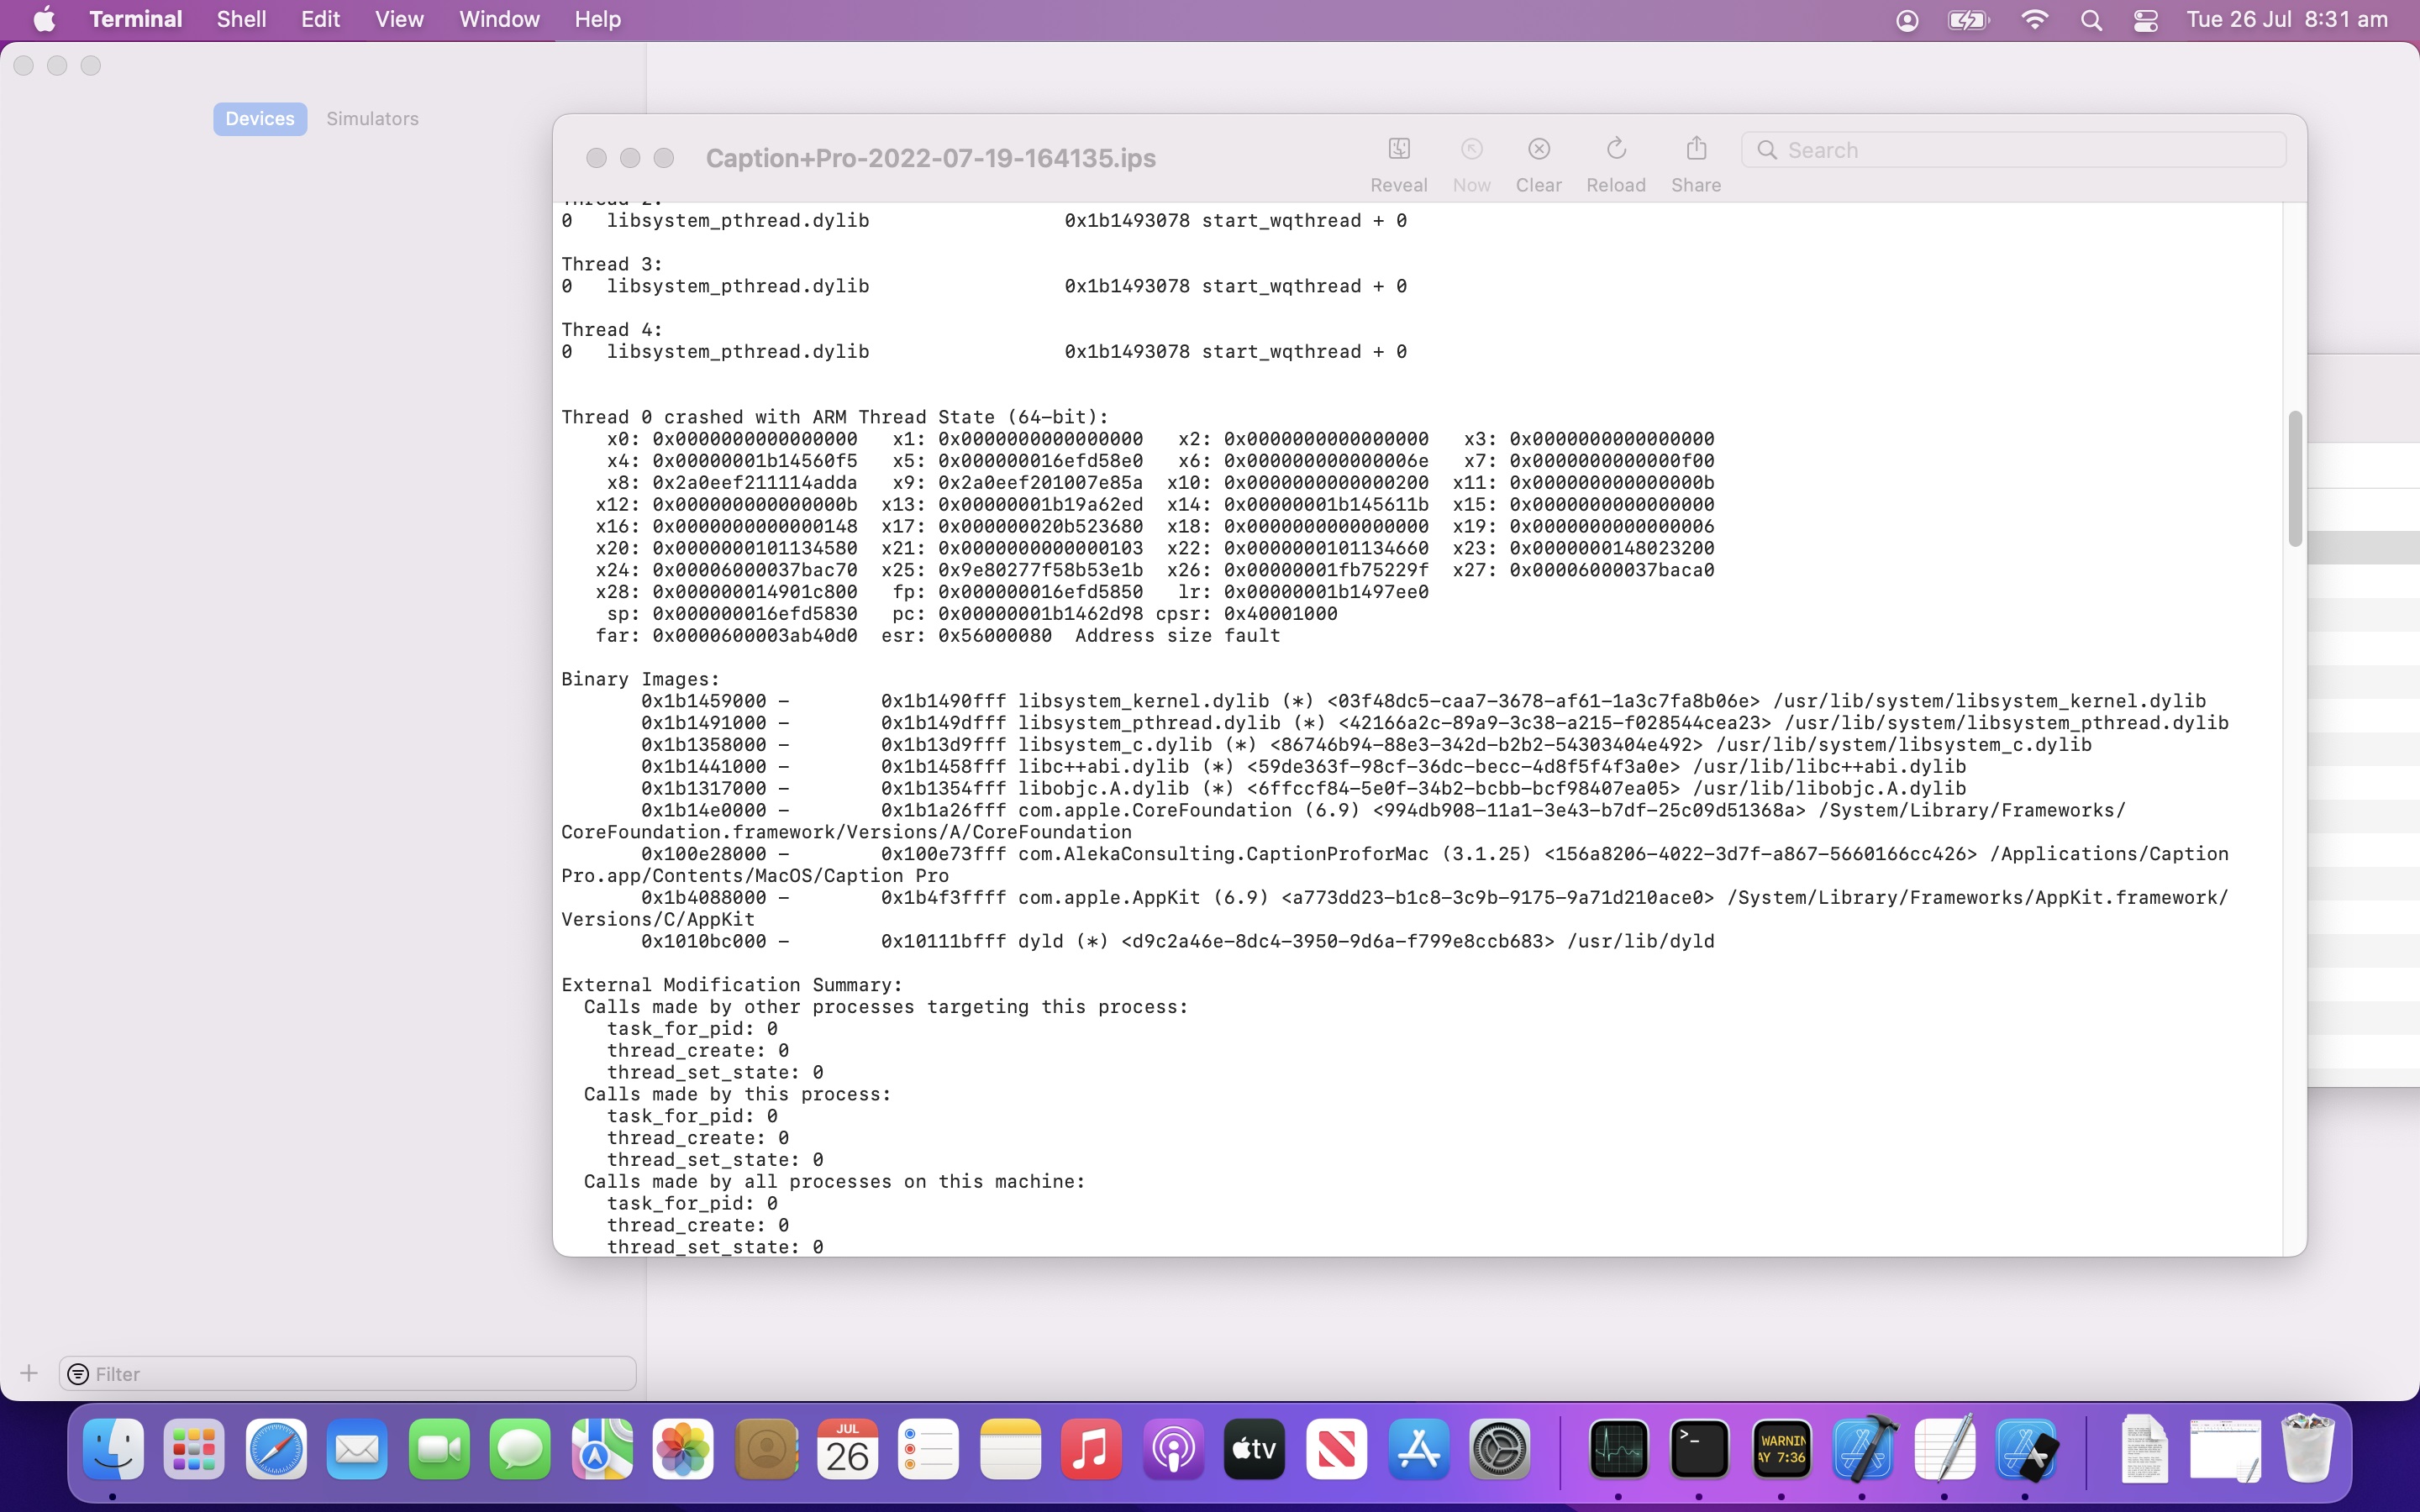The image size is (2420, 1512).
Task: Open the Share toolbar button
Action: [1695, 150]
